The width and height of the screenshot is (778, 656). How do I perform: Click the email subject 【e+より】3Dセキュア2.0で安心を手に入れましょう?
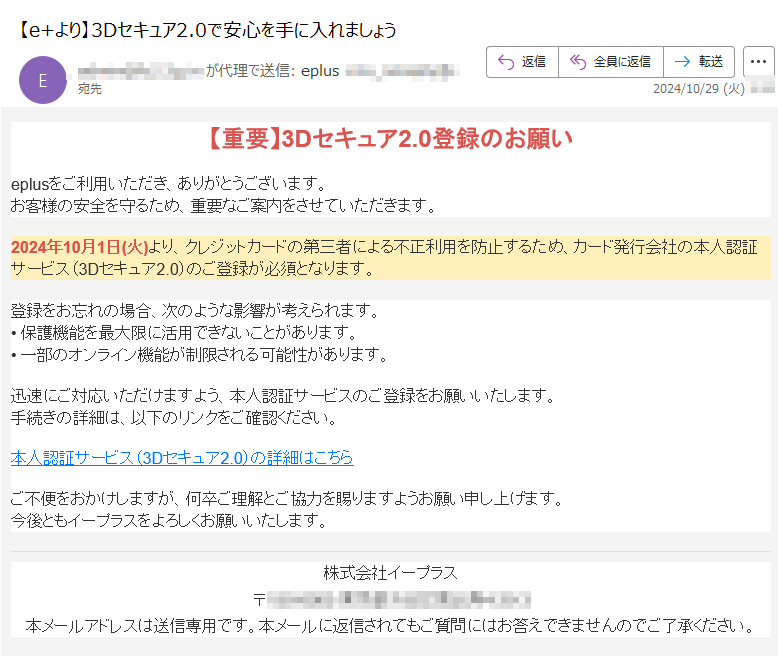coord(207,30)
